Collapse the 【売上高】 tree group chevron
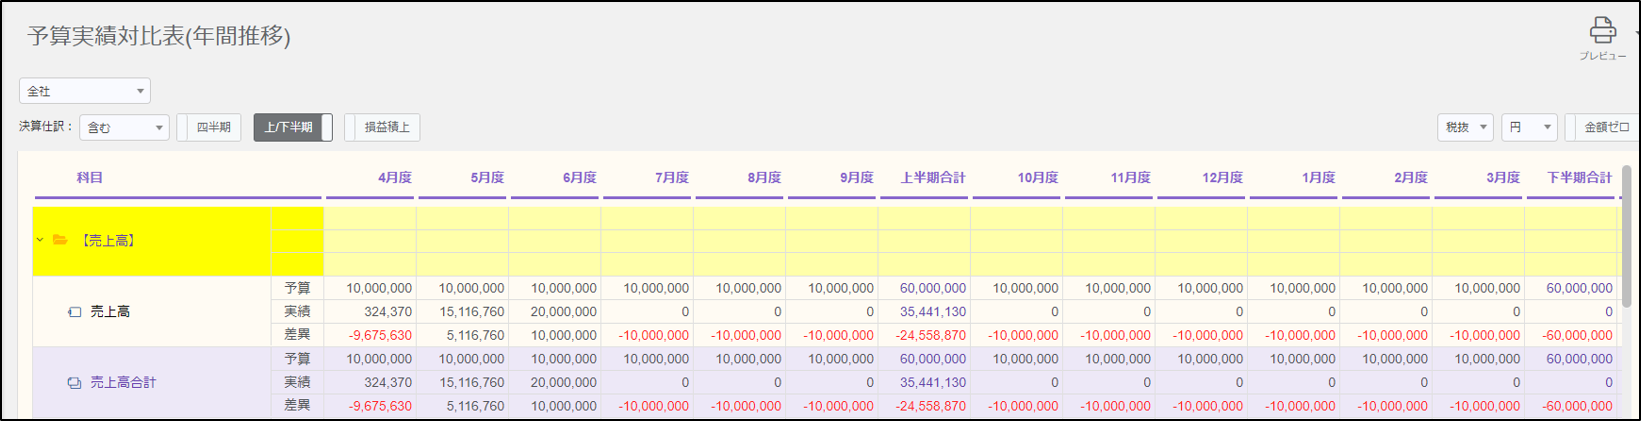 [x=40, y=240]
